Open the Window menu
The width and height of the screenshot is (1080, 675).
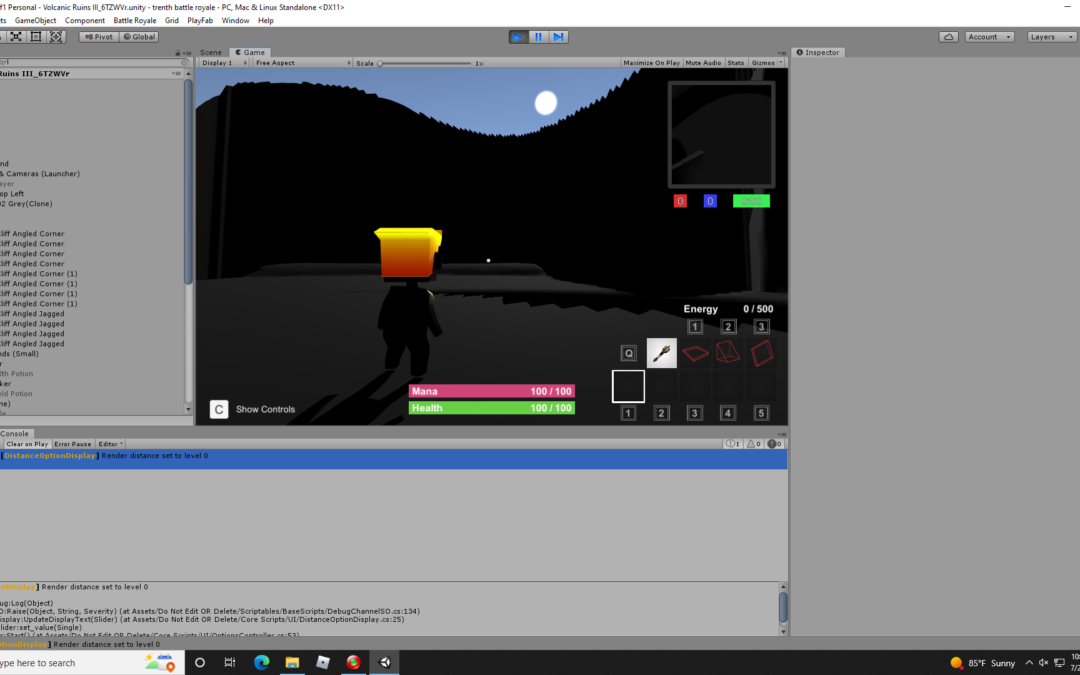235,21
